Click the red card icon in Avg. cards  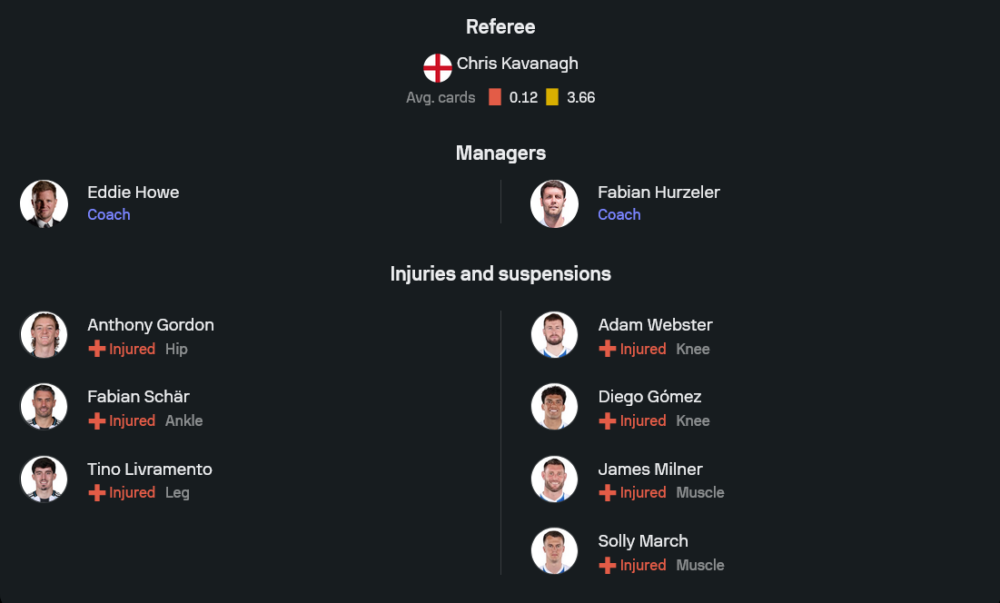point(495,97)
